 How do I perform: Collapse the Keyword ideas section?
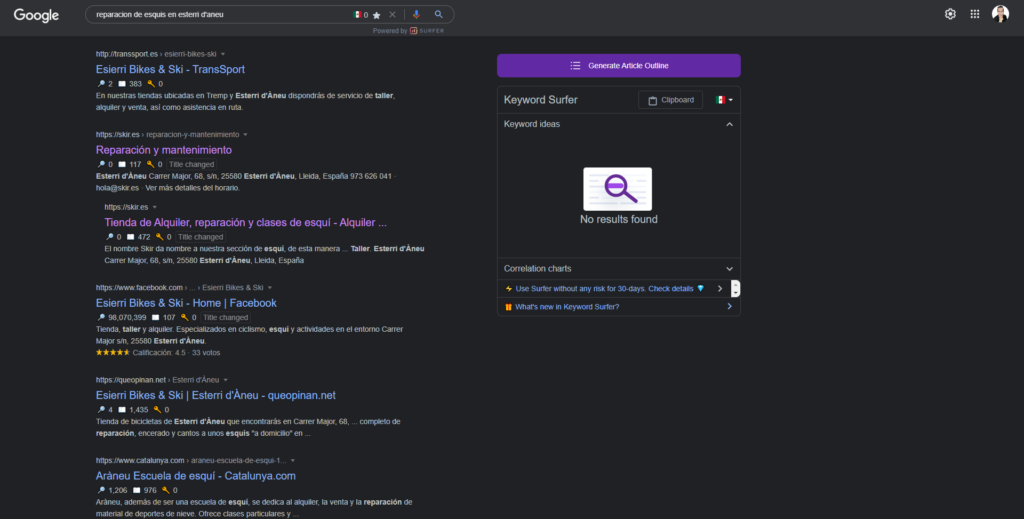coord(729,124)
